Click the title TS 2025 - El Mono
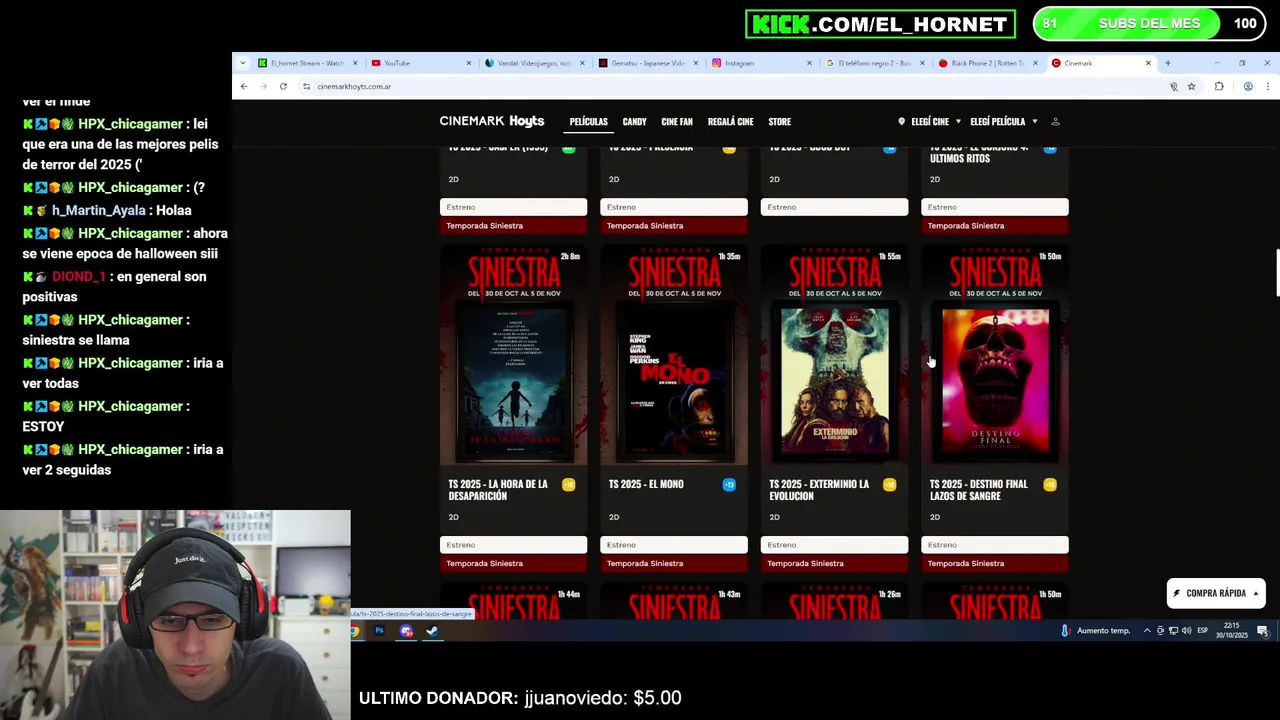This screenshot has width=1280, height=720. click(646, 484)
